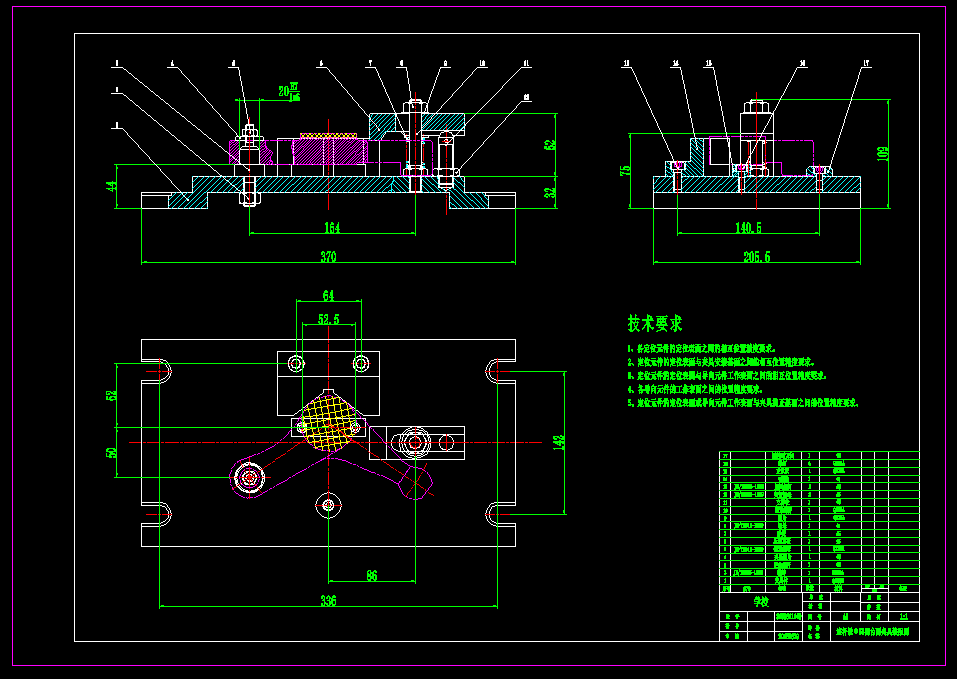Click the 50 vertical dimension text
The height and width of the screenshot is (679, 957).
point(111,453)
